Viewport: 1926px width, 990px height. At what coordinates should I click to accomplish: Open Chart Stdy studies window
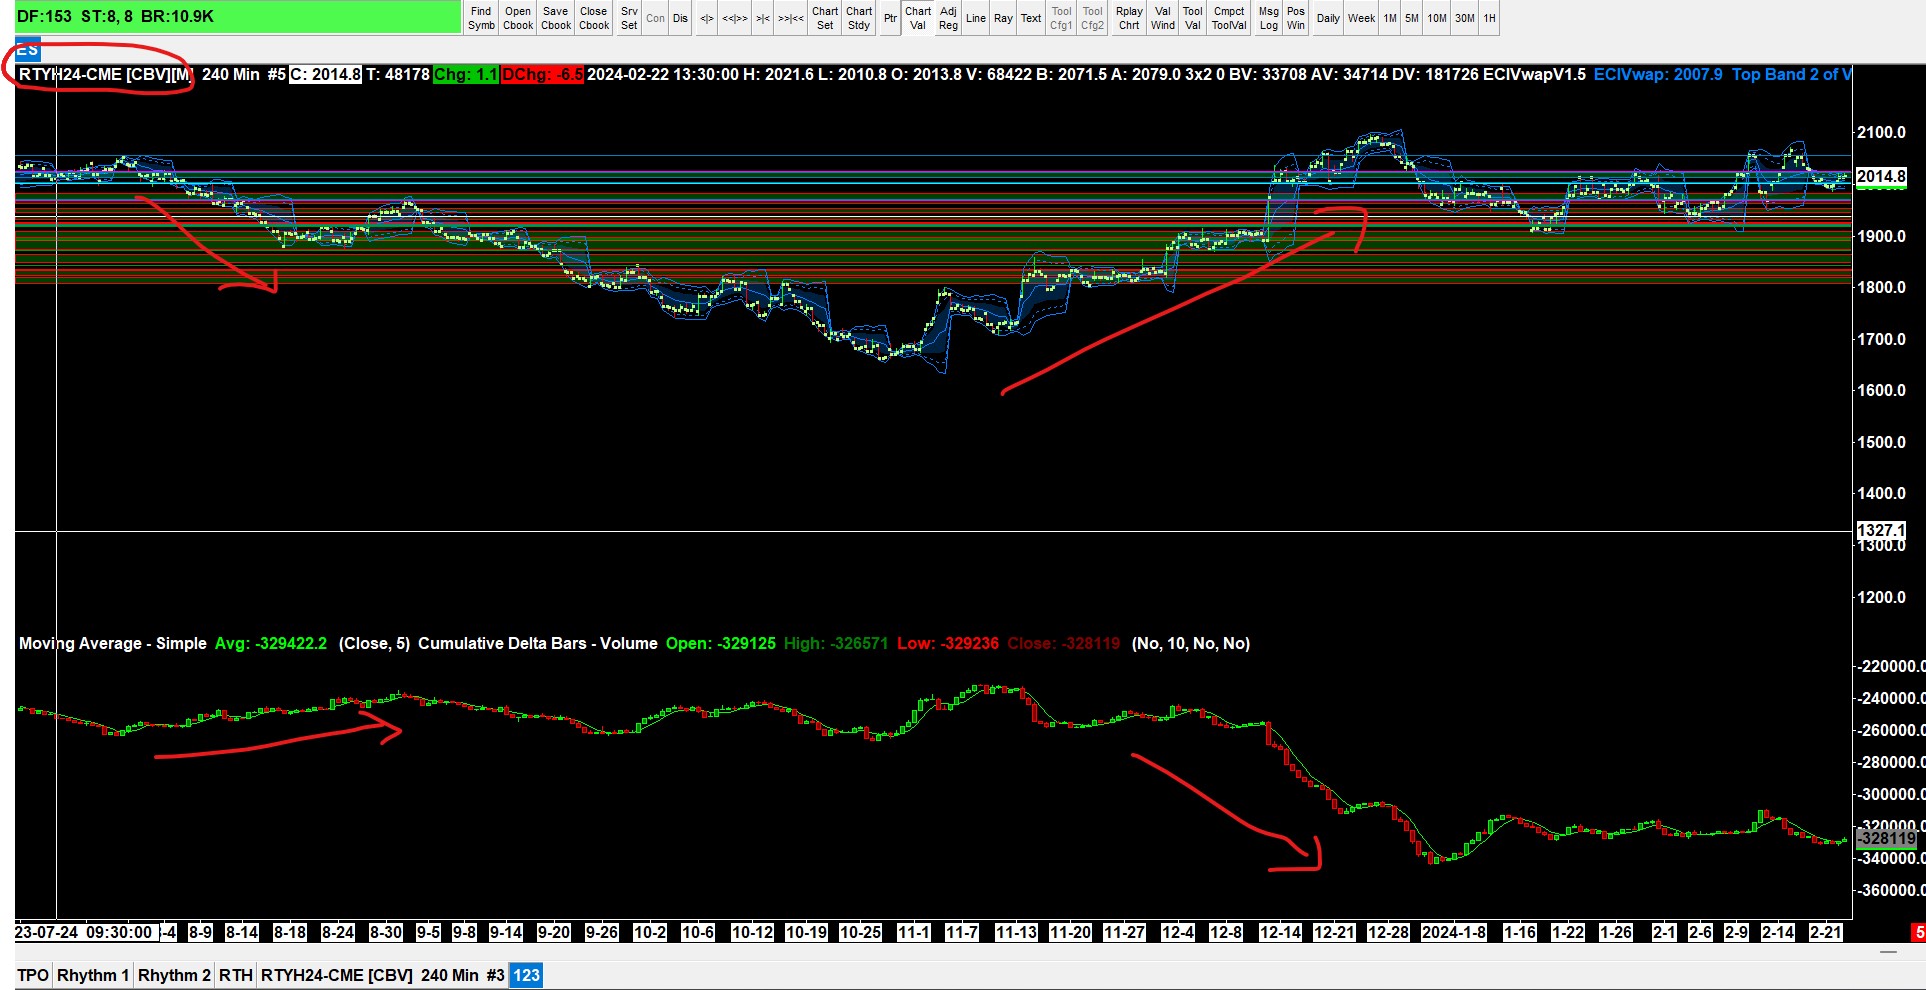(x=859, y=18)
